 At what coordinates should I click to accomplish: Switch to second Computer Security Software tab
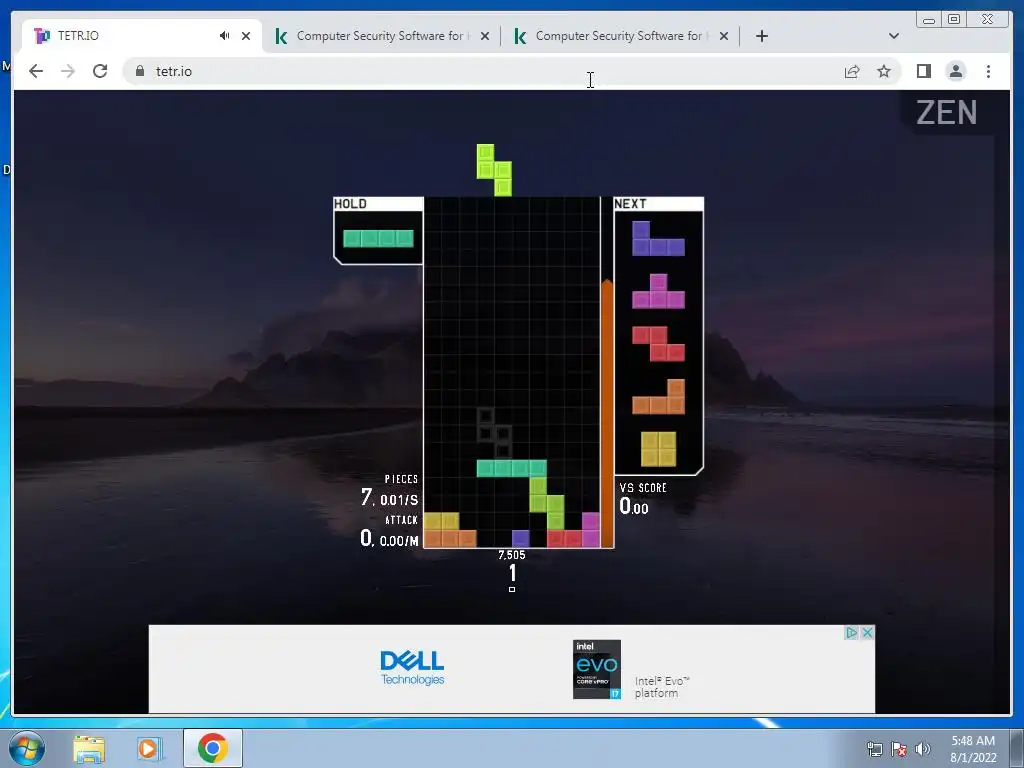(620, 36)
